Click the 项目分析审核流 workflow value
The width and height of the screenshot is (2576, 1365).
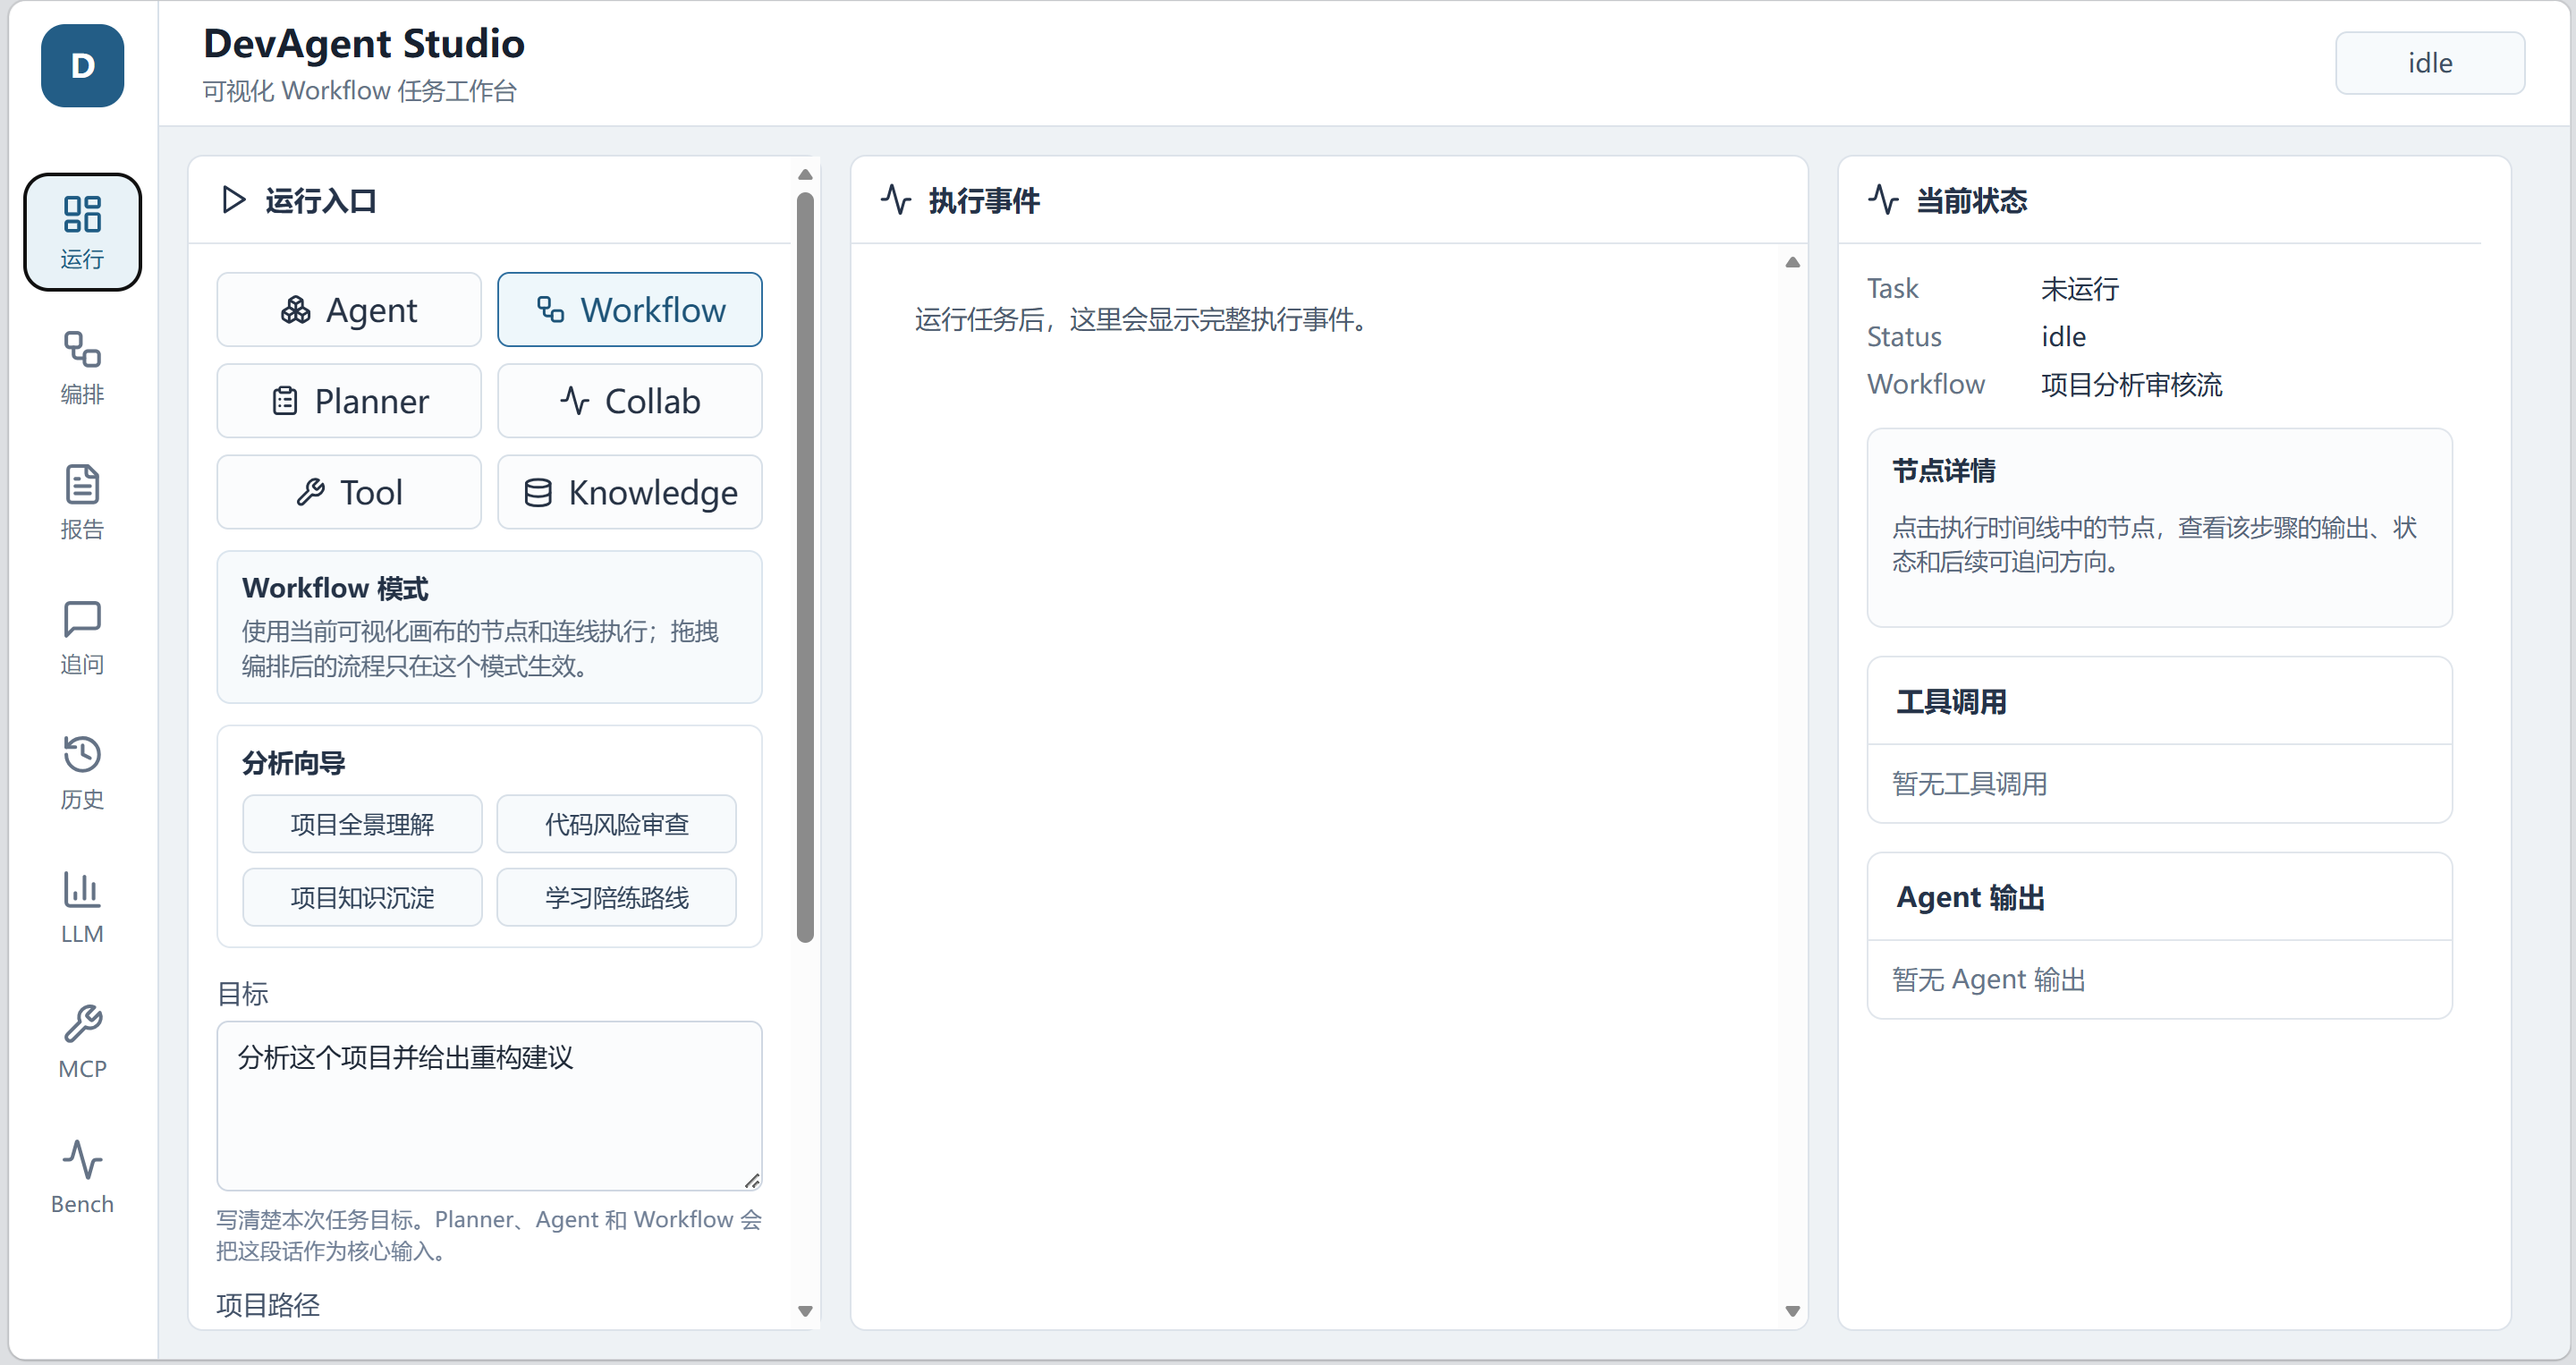pyautogui.click(x=2131, y=384)
